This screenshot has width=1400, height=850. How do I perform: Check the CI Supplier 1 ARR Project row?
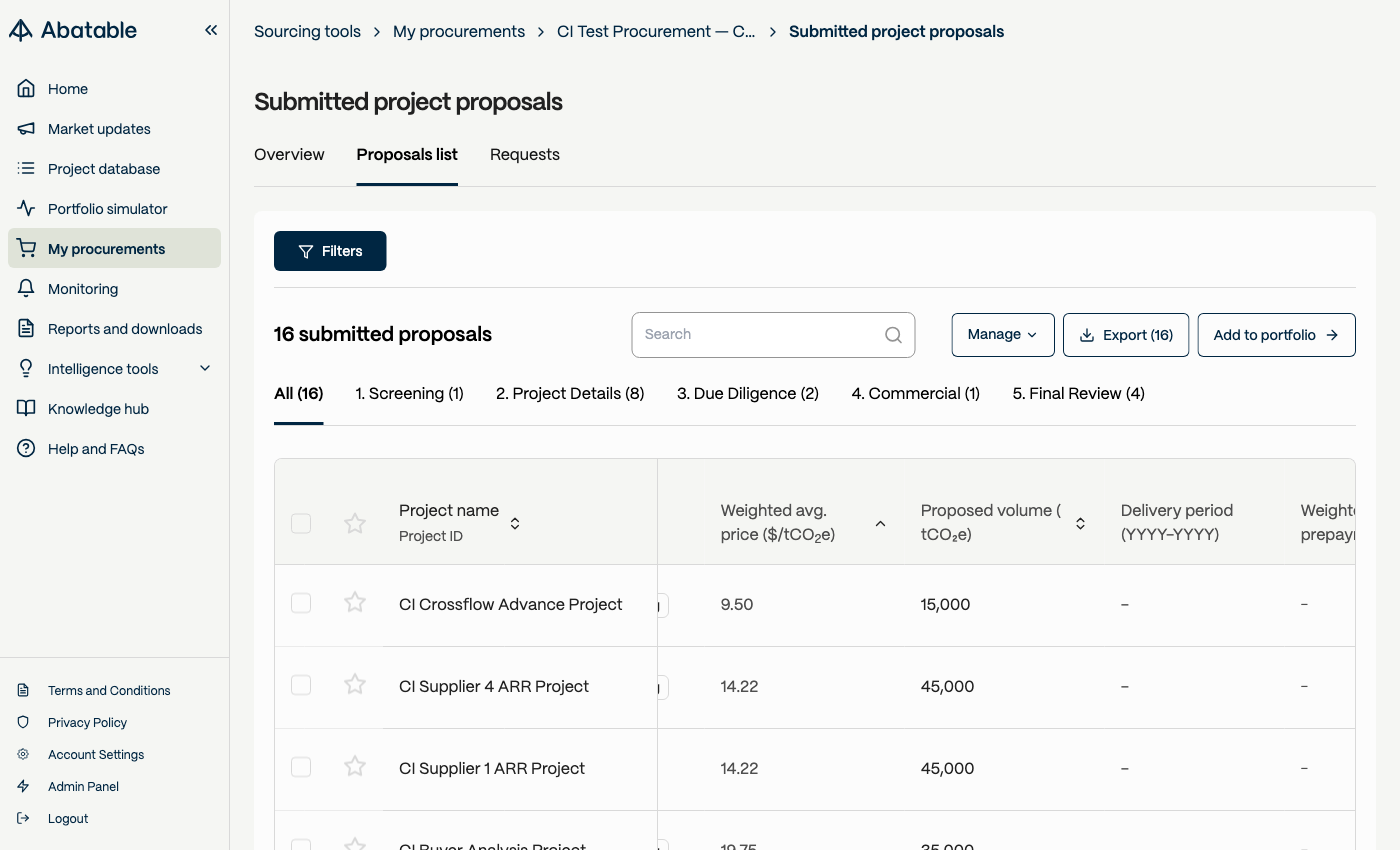[301, 767]
